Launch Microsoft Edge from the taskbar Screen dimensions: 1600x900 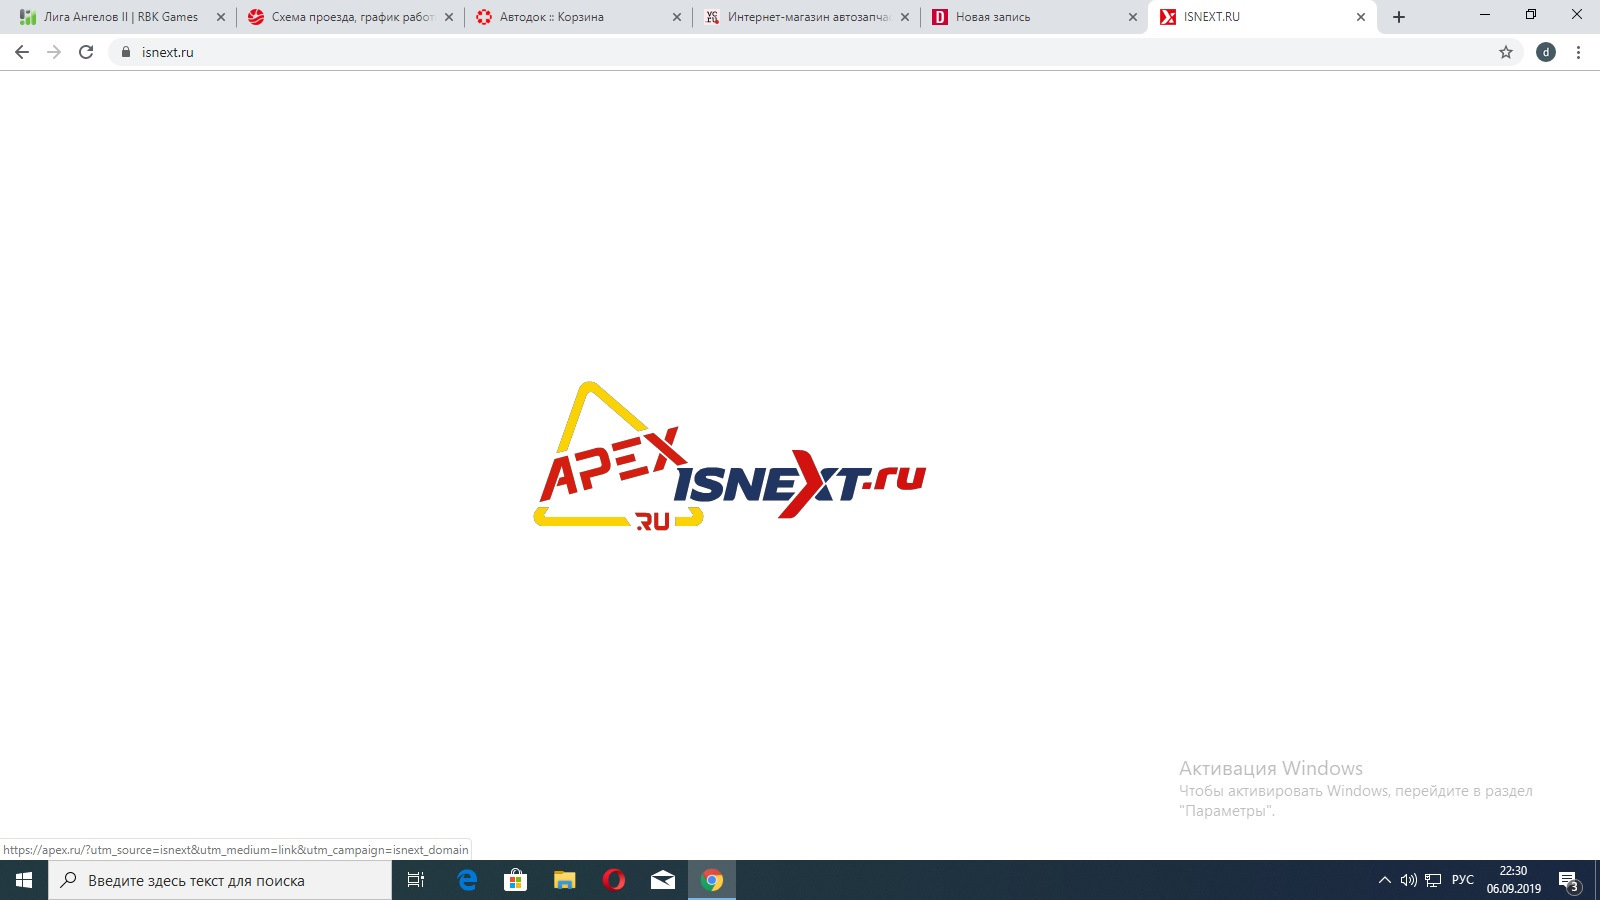(467, 880)
